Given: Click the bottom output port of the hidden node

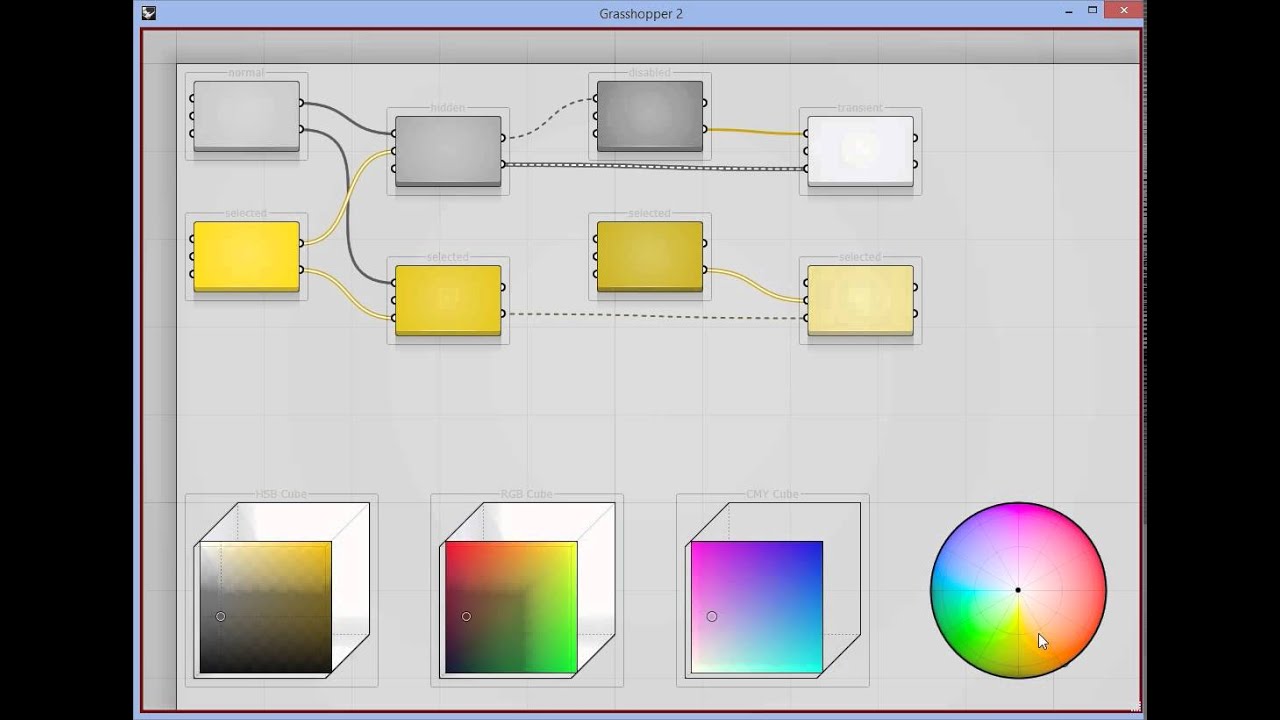Looking at the screenshot, I should 503,164.
